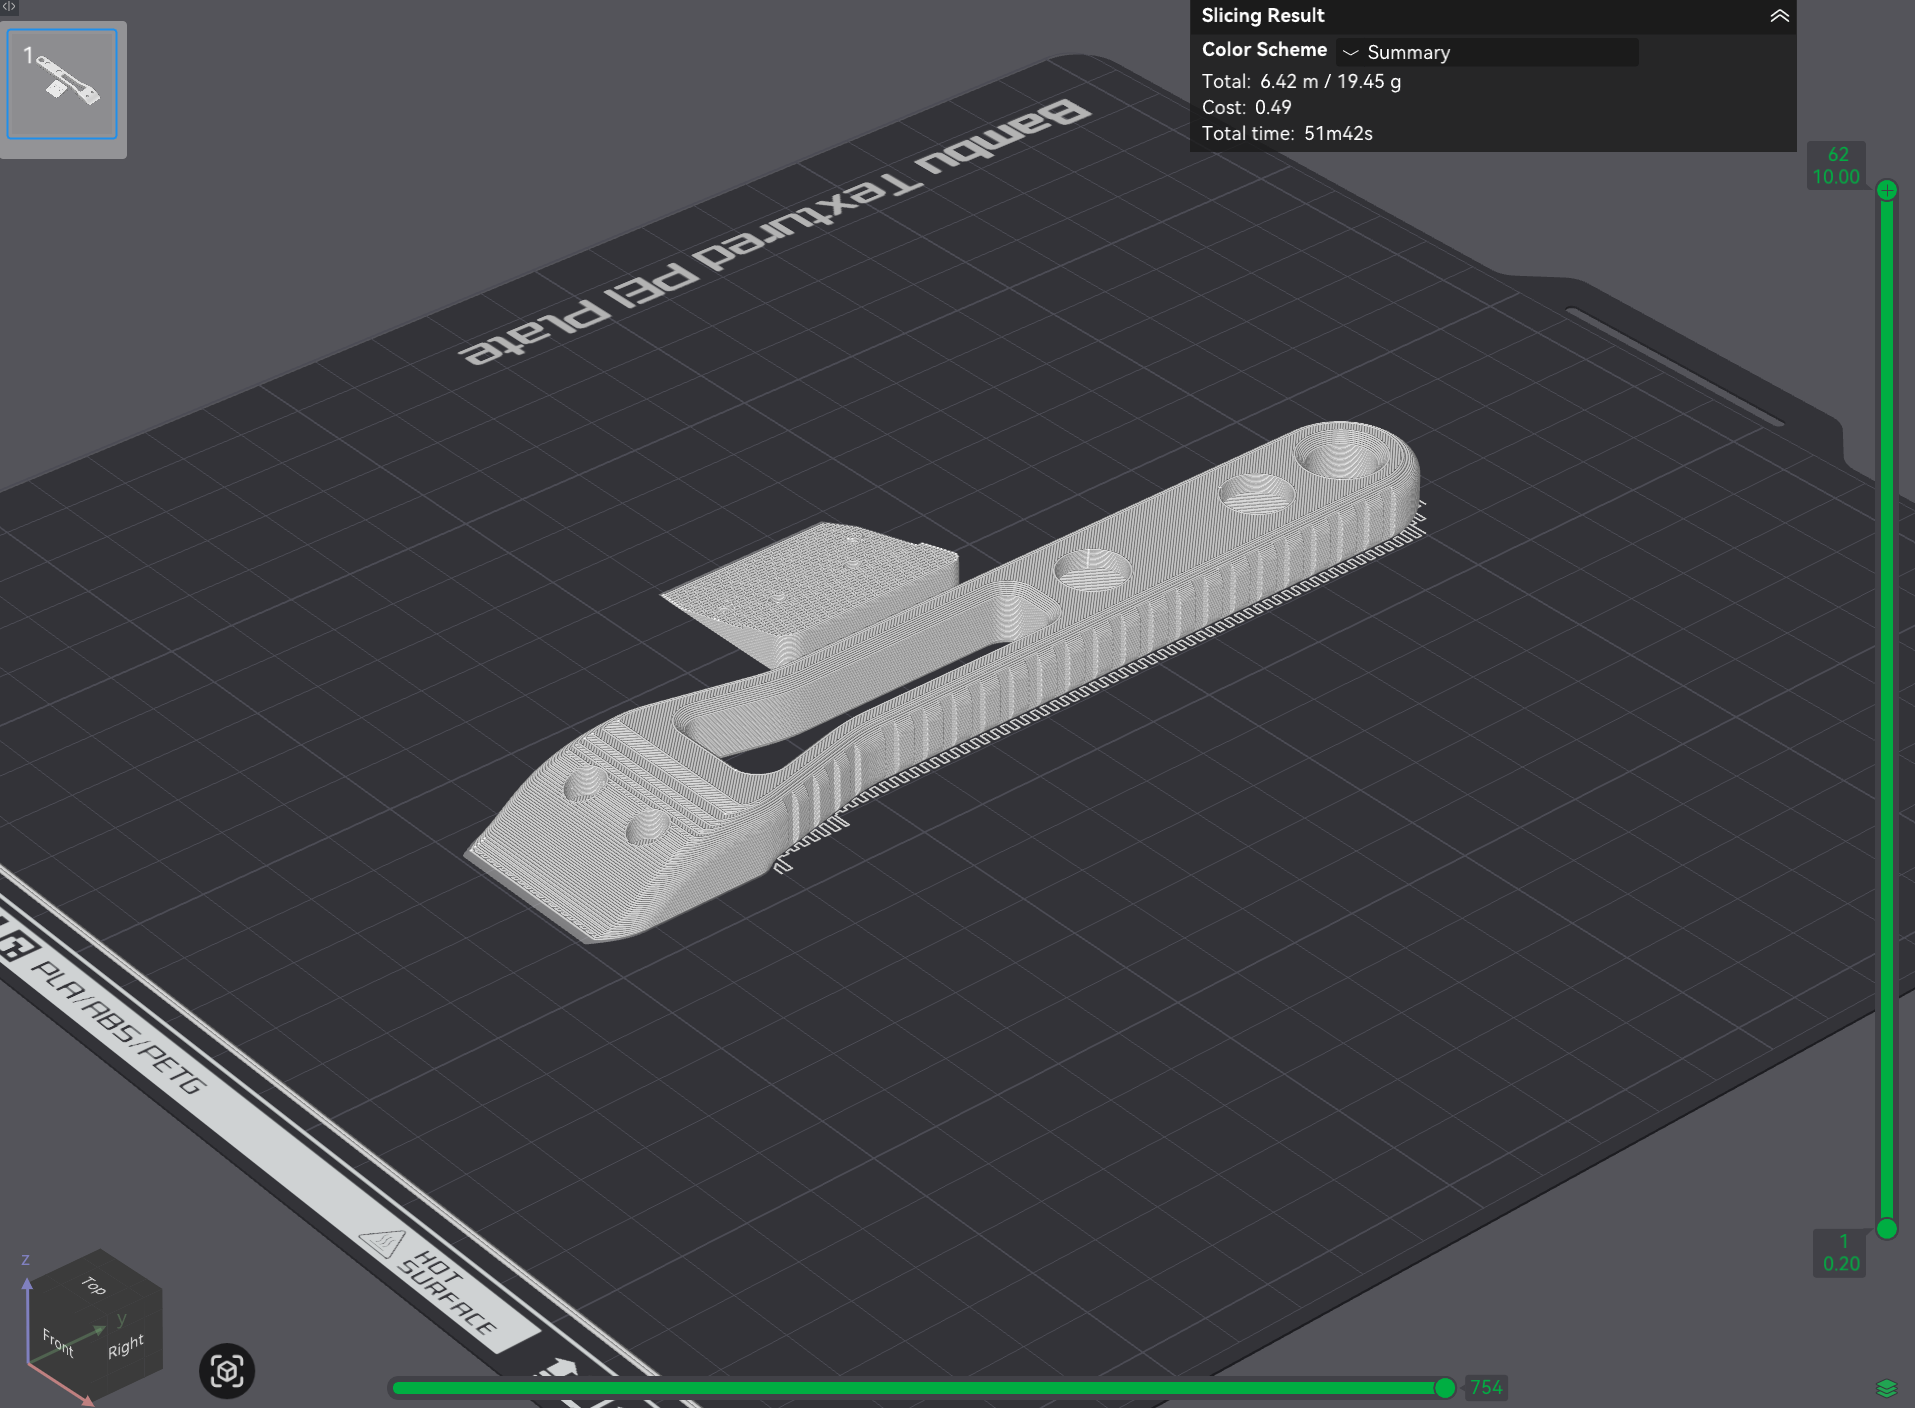
Task: Click the perspective view toggle icon
Action: point(227,1371)
